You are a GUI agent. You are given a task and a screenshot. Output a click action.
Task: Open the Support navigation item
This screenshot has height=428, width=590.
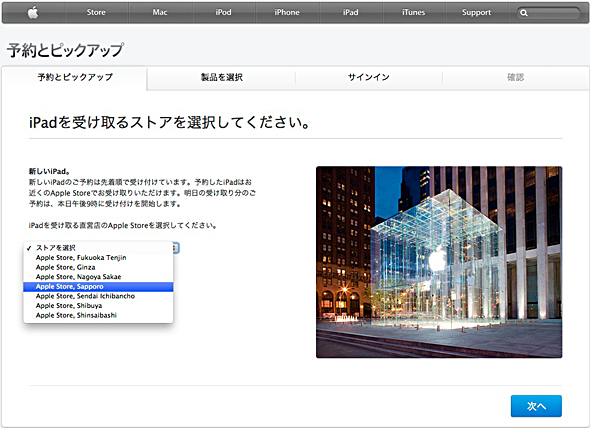(x=476, y=12)
